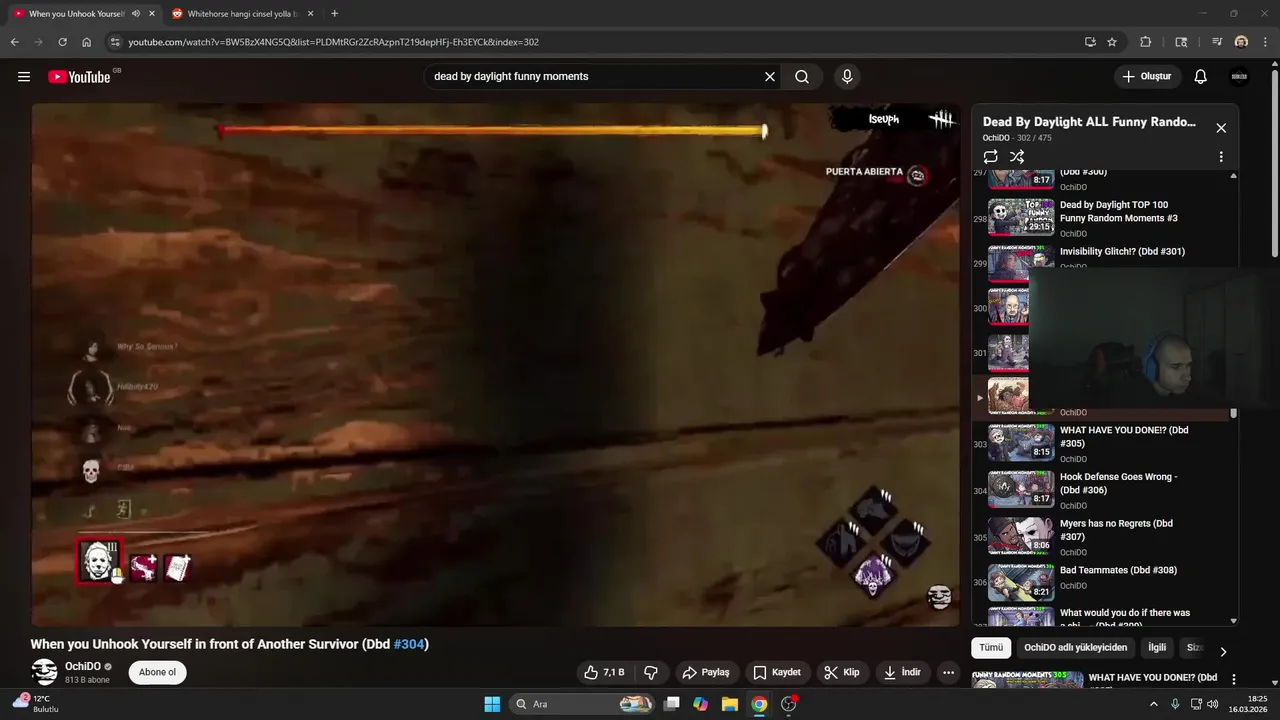Viewport: 1280px width, 720px height.
Task: Click the browser address bar
Action: click(600, 42)
